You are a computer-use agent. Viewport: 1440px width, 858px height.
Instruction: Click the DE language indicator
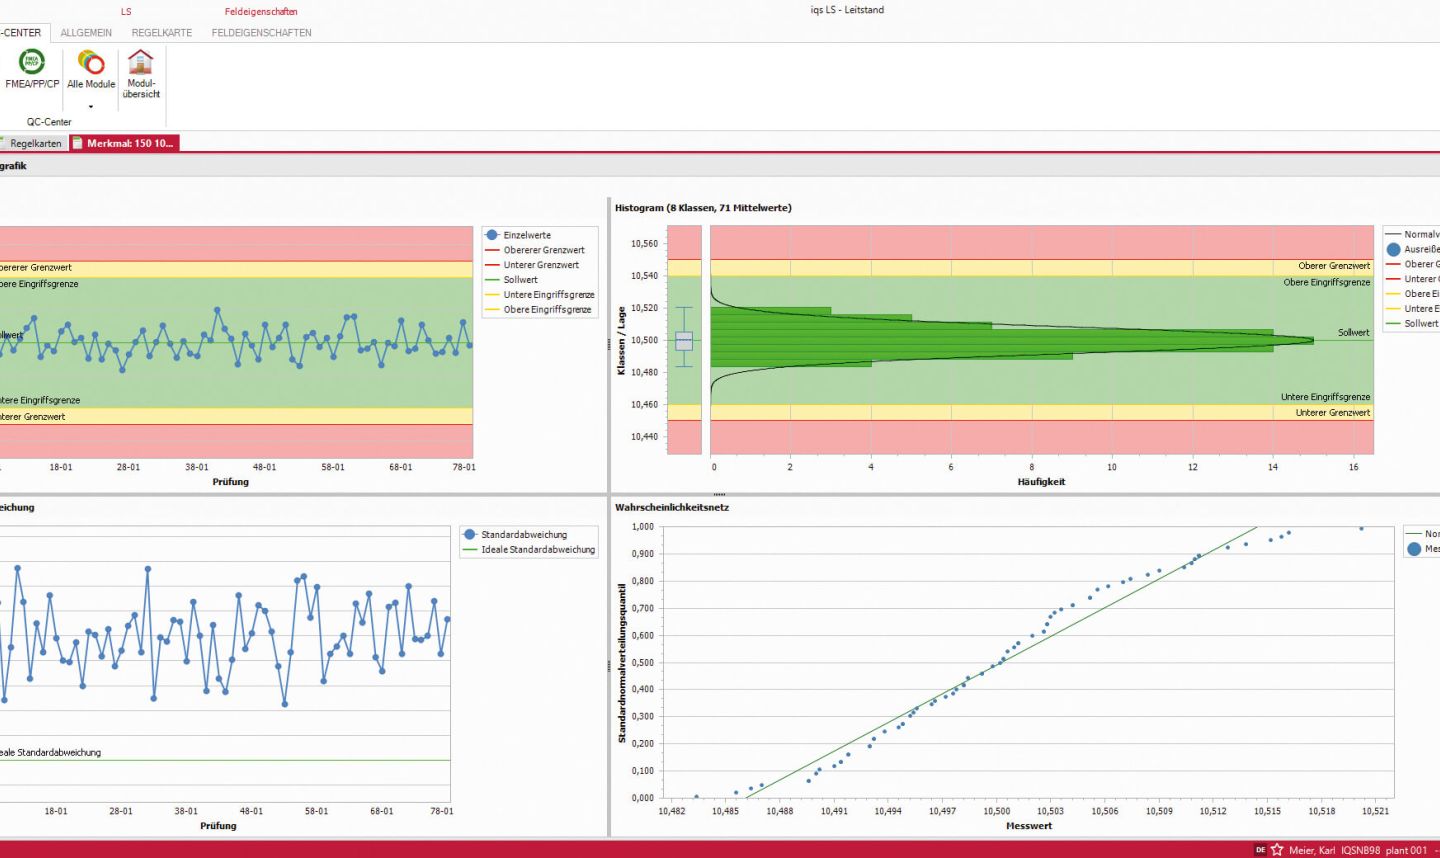[x=1260, y=850]
